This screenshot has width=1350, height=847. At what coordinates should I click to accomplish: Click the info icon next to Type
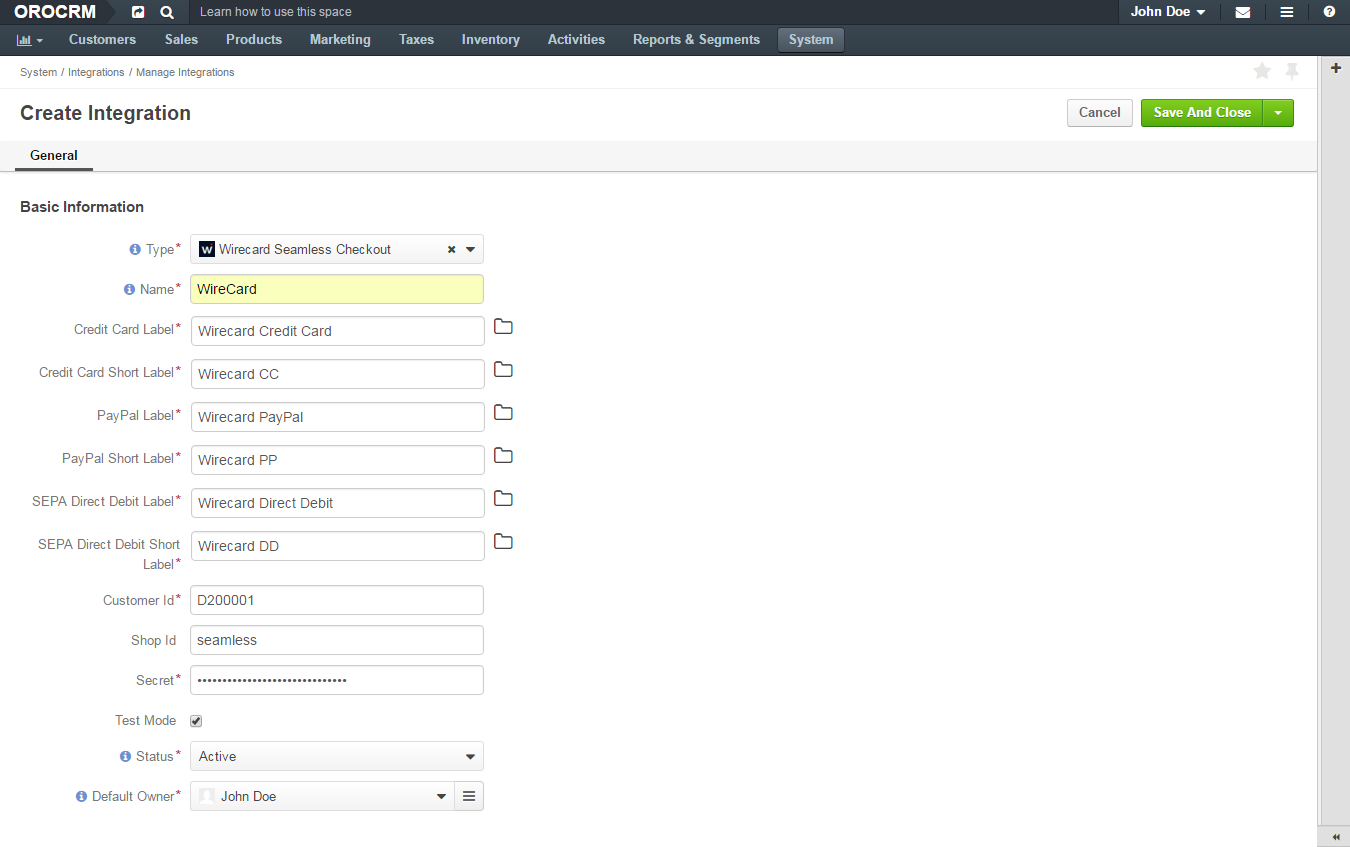[135, 249]
